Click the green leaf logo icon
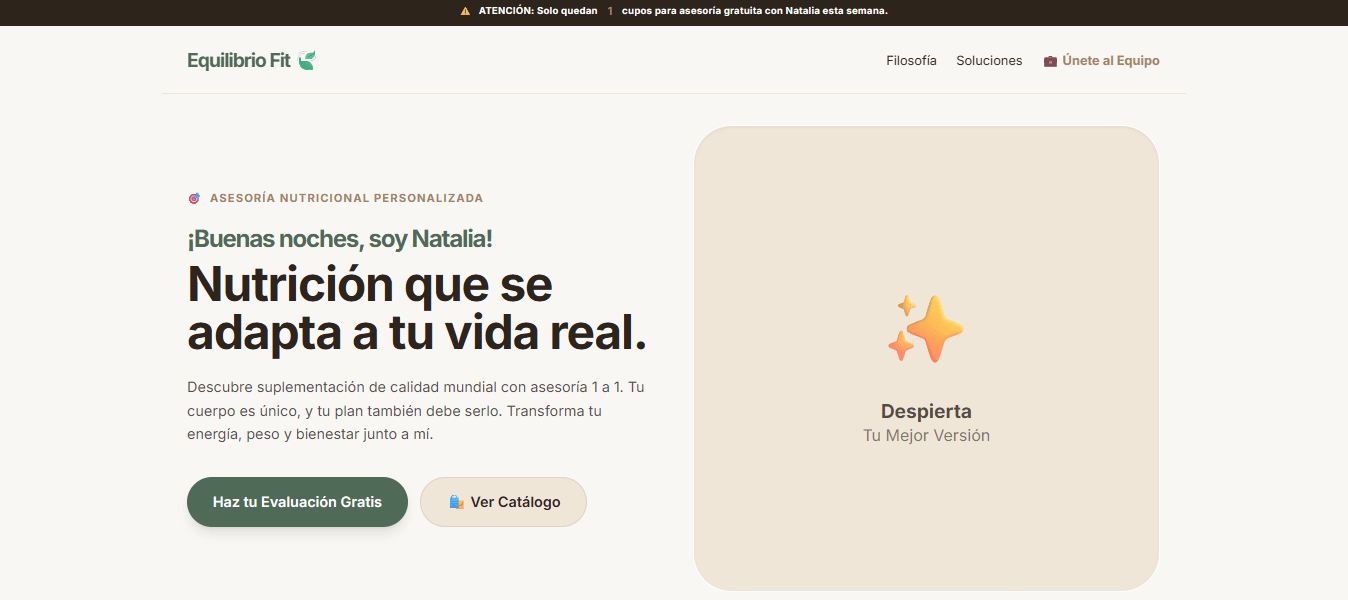 pyautogui.click(x=307, y=60)
